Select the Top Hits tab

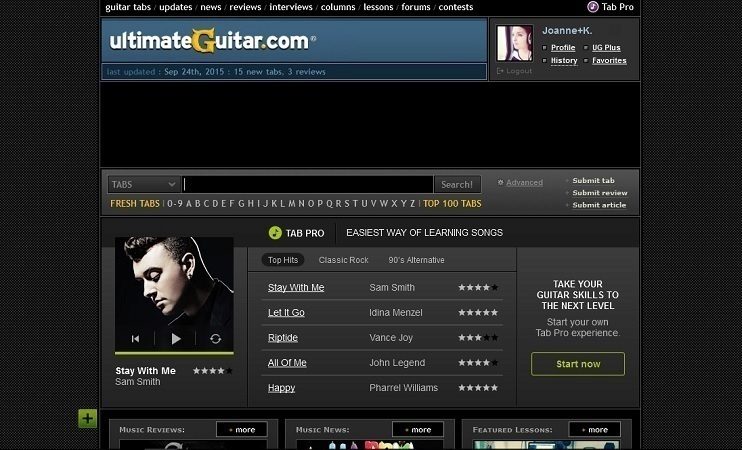(283, 260)
